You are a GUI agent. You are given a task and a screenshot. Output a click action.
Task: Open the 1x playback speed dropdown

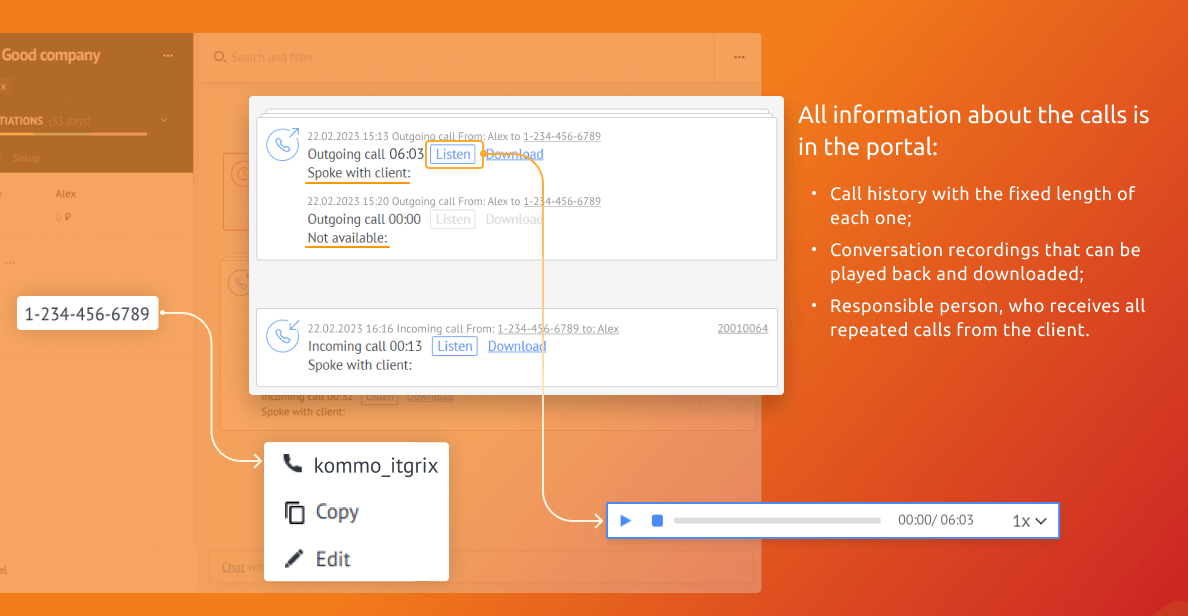tap(1029, 521)
